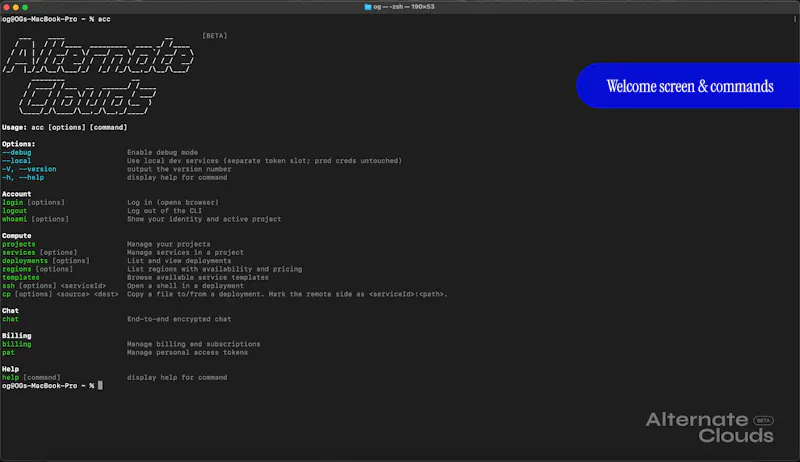Click 'Log in (opens browser)' description
This screenshot has height=462, width=800.
[172, 202]
